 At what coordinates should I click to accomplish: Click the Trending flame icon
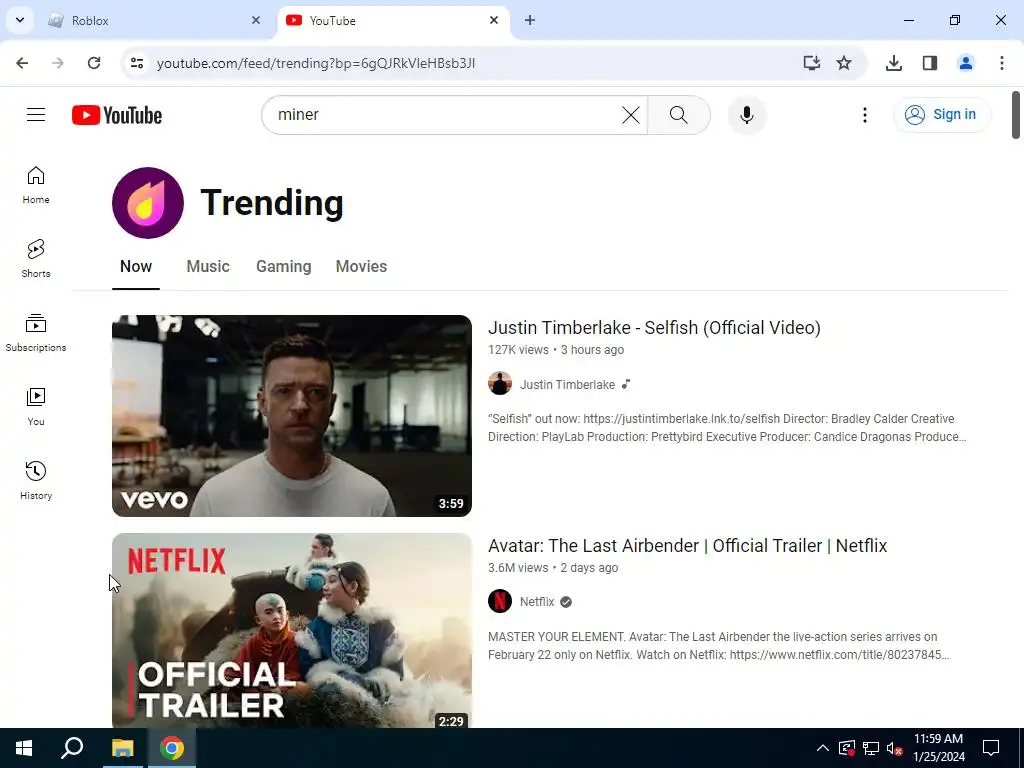(x=148, y=203)
